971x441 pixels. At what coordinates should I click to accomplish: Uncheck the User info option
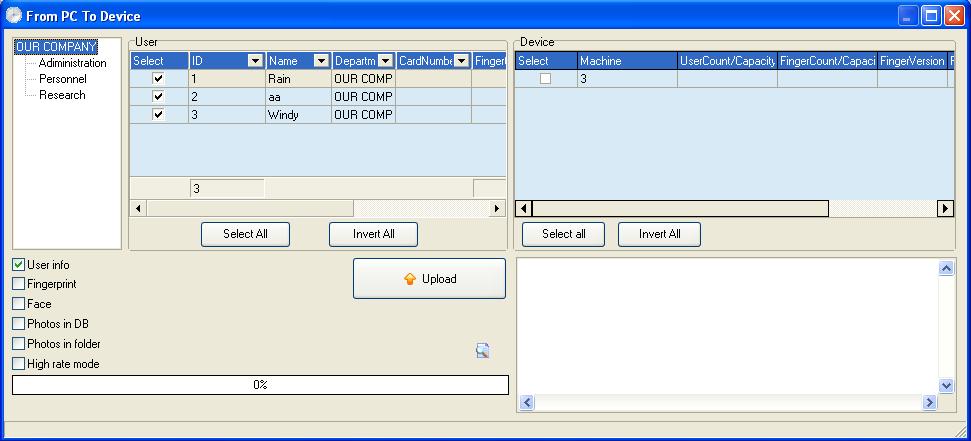pyautogui.click(x=19, y=264)
